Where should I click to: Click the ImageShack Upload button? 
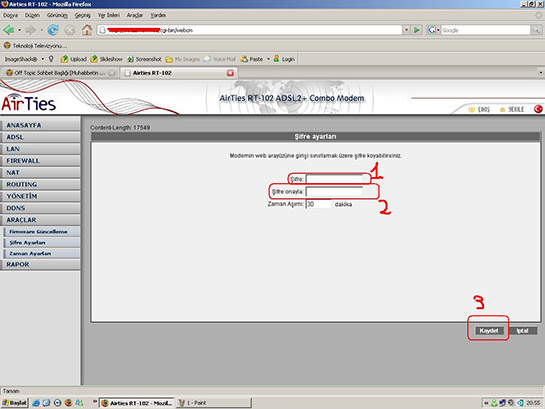(x=73, y=59)
